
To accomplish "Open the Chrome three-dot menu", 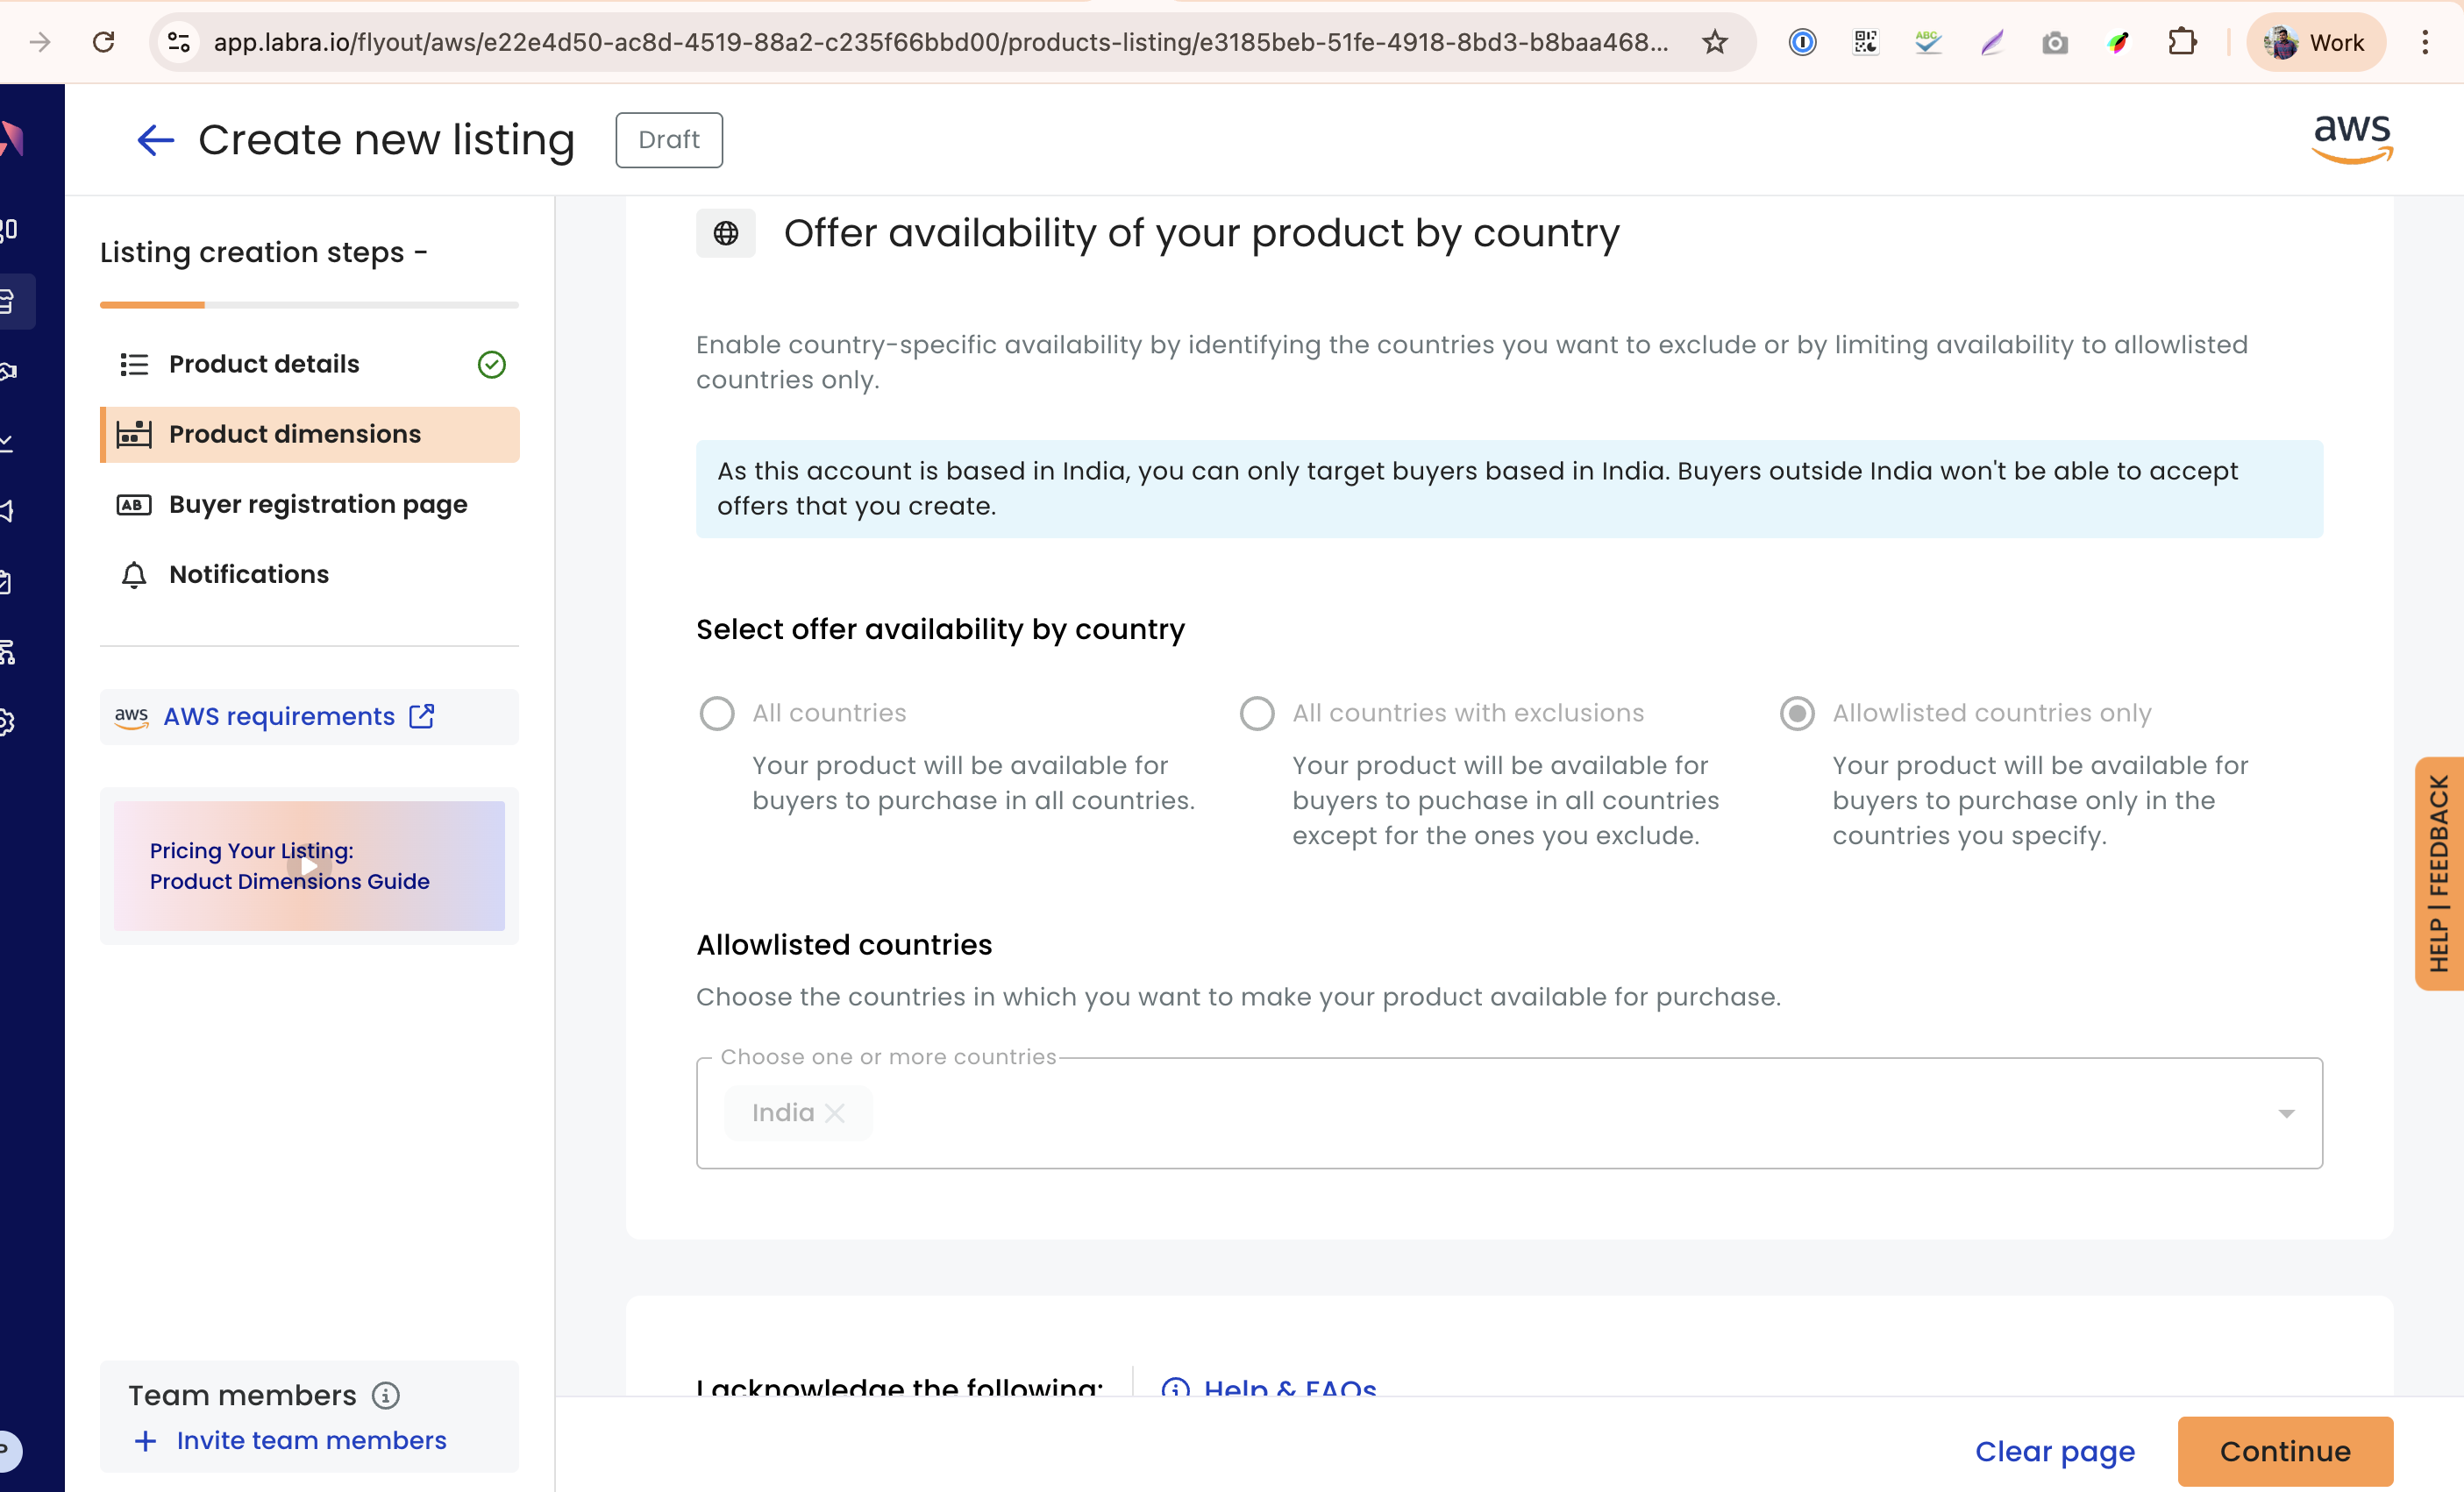I will click(x=2424, y=42).
